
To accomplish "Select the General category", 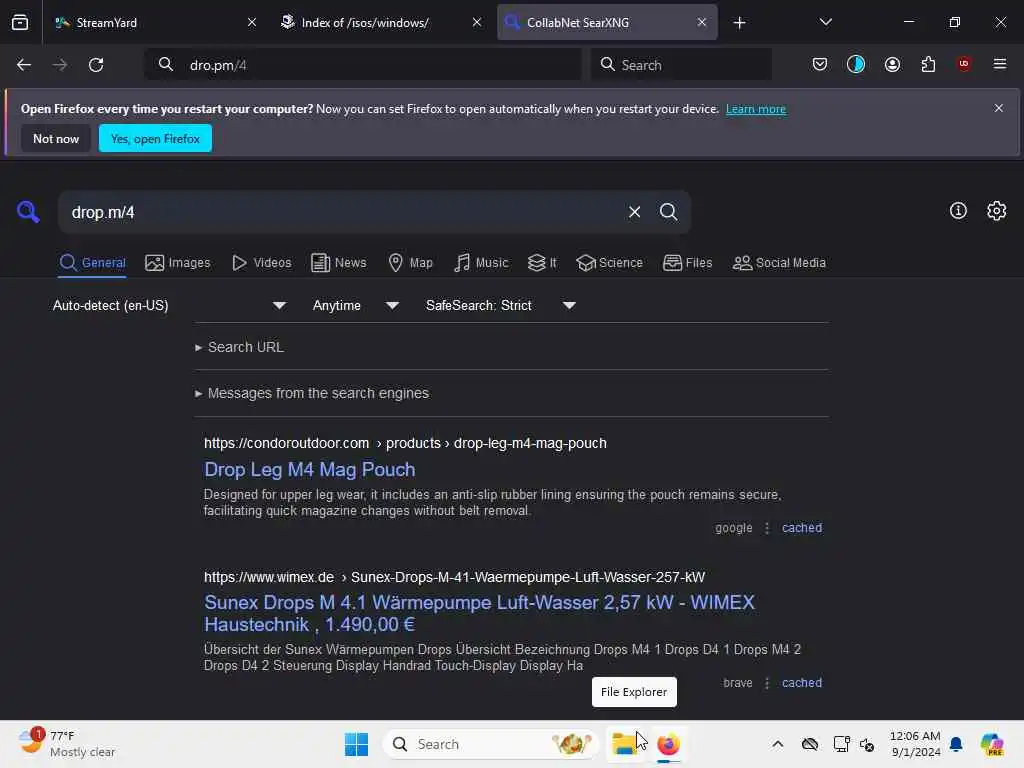I will click(x=92, y=263).
